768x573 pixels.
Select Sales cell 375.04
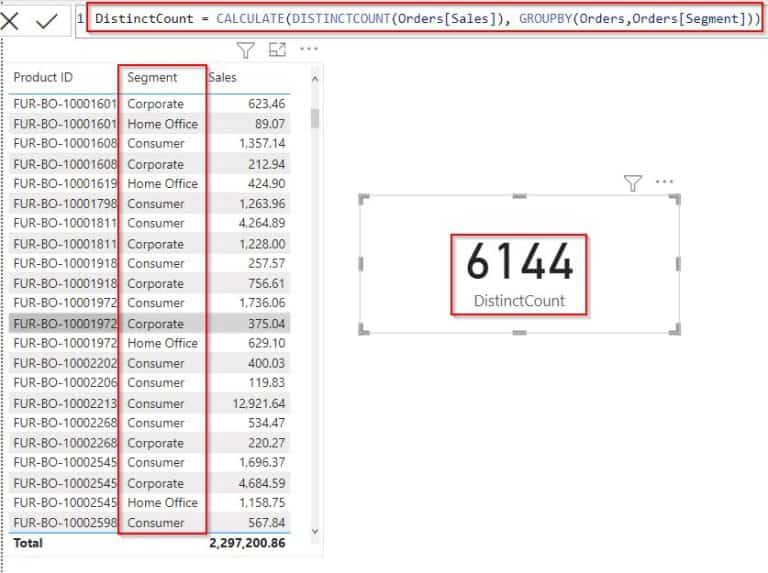point(266,324)
